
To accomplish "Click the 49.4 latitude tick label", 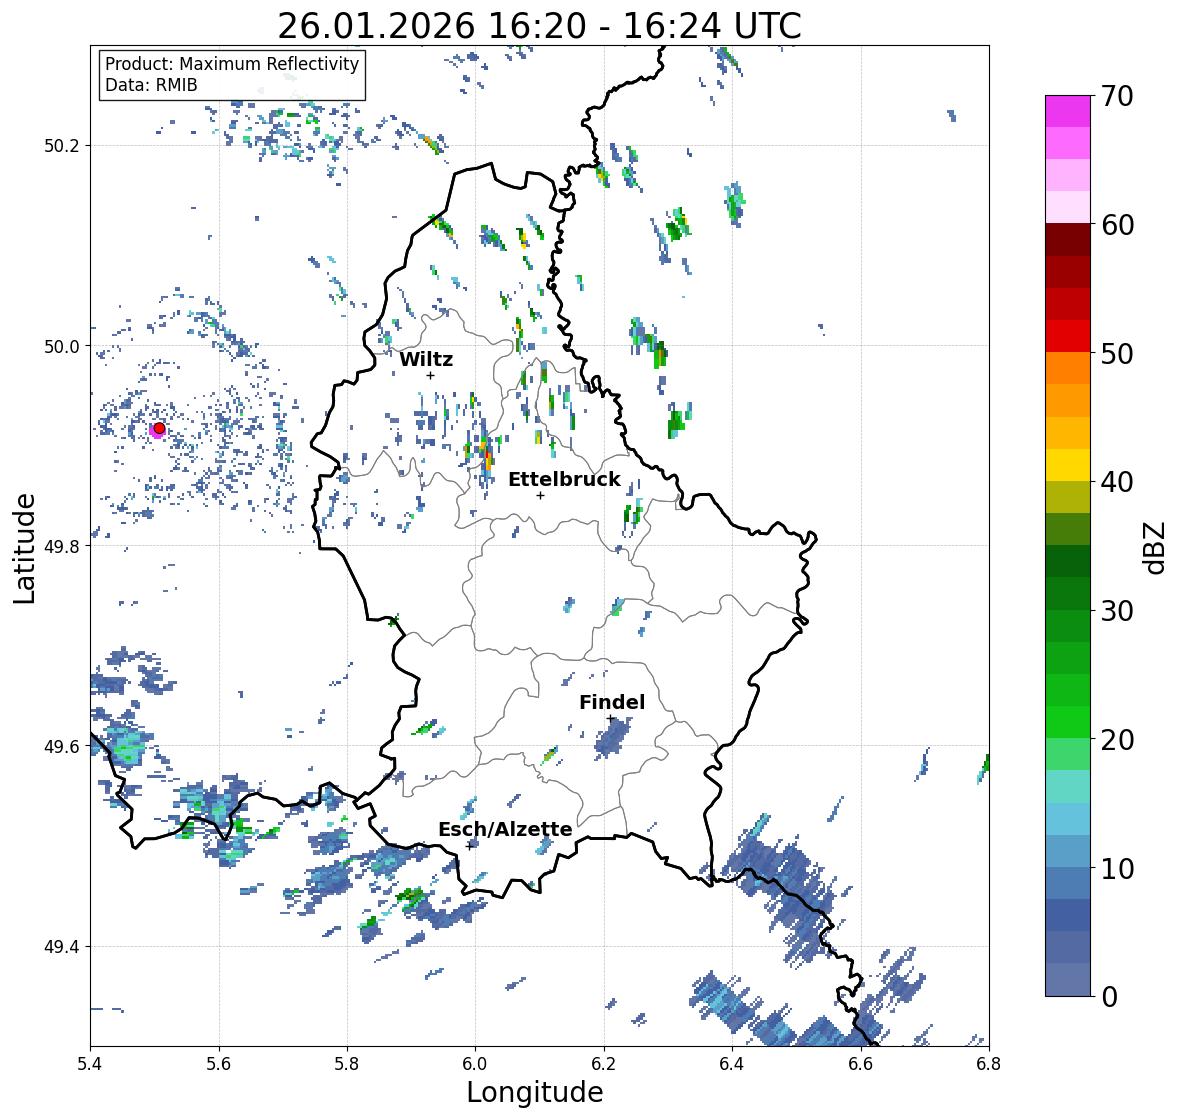I will pos(62,947).
